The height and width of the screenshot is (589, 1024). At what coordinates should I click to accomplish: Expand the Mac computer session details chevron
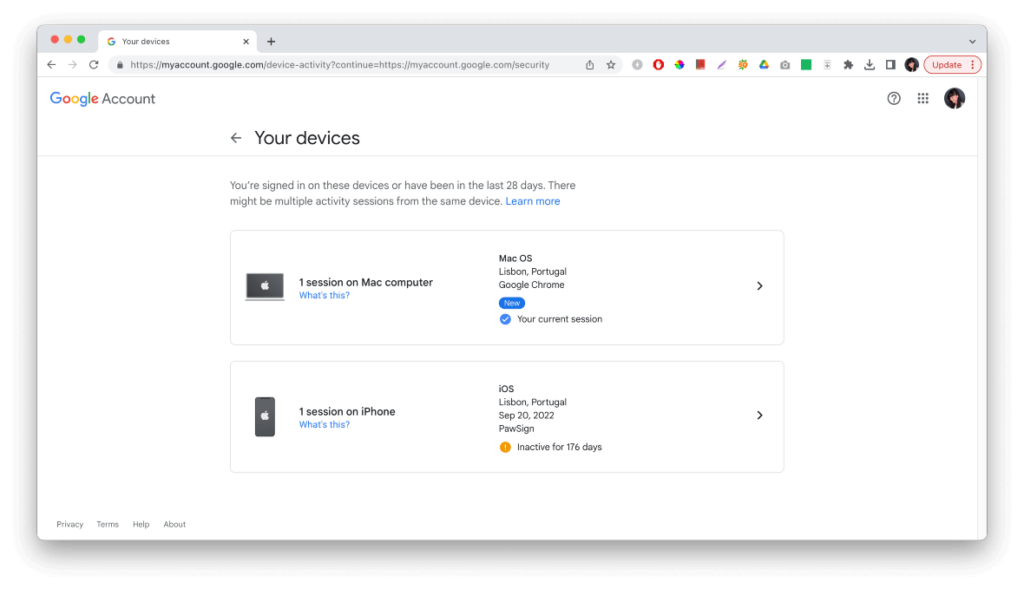pos(759,287)
